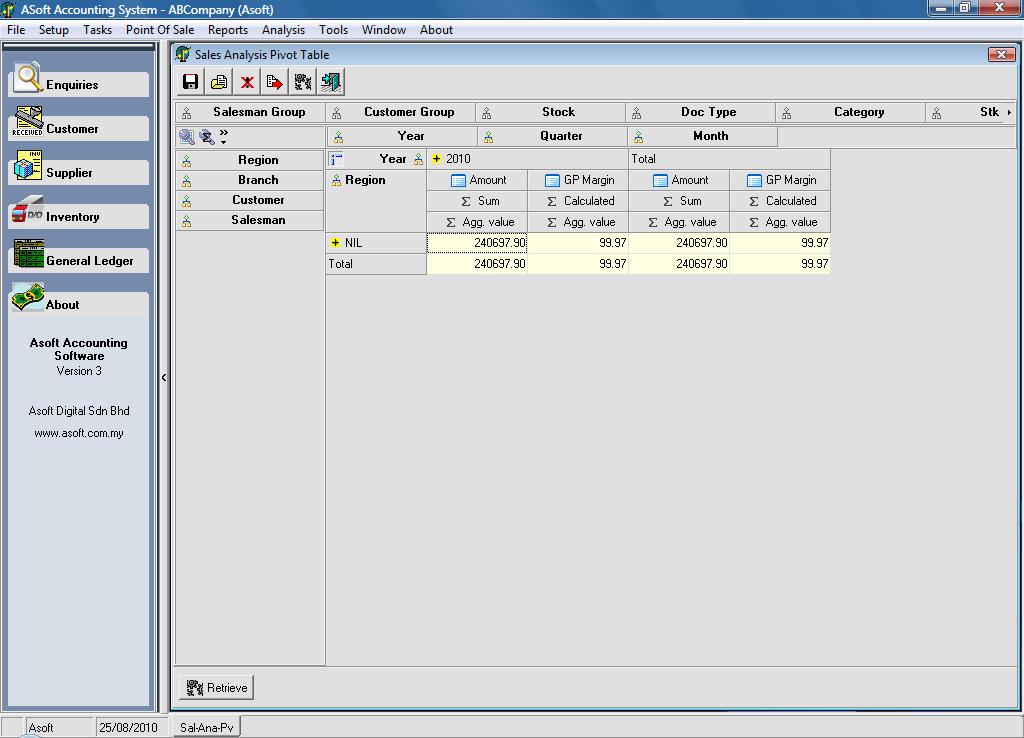The height and width of the screenshot is (738, 1024).
Task: Click the gears retrieve toolbar icon
Action: coord(303,82)
